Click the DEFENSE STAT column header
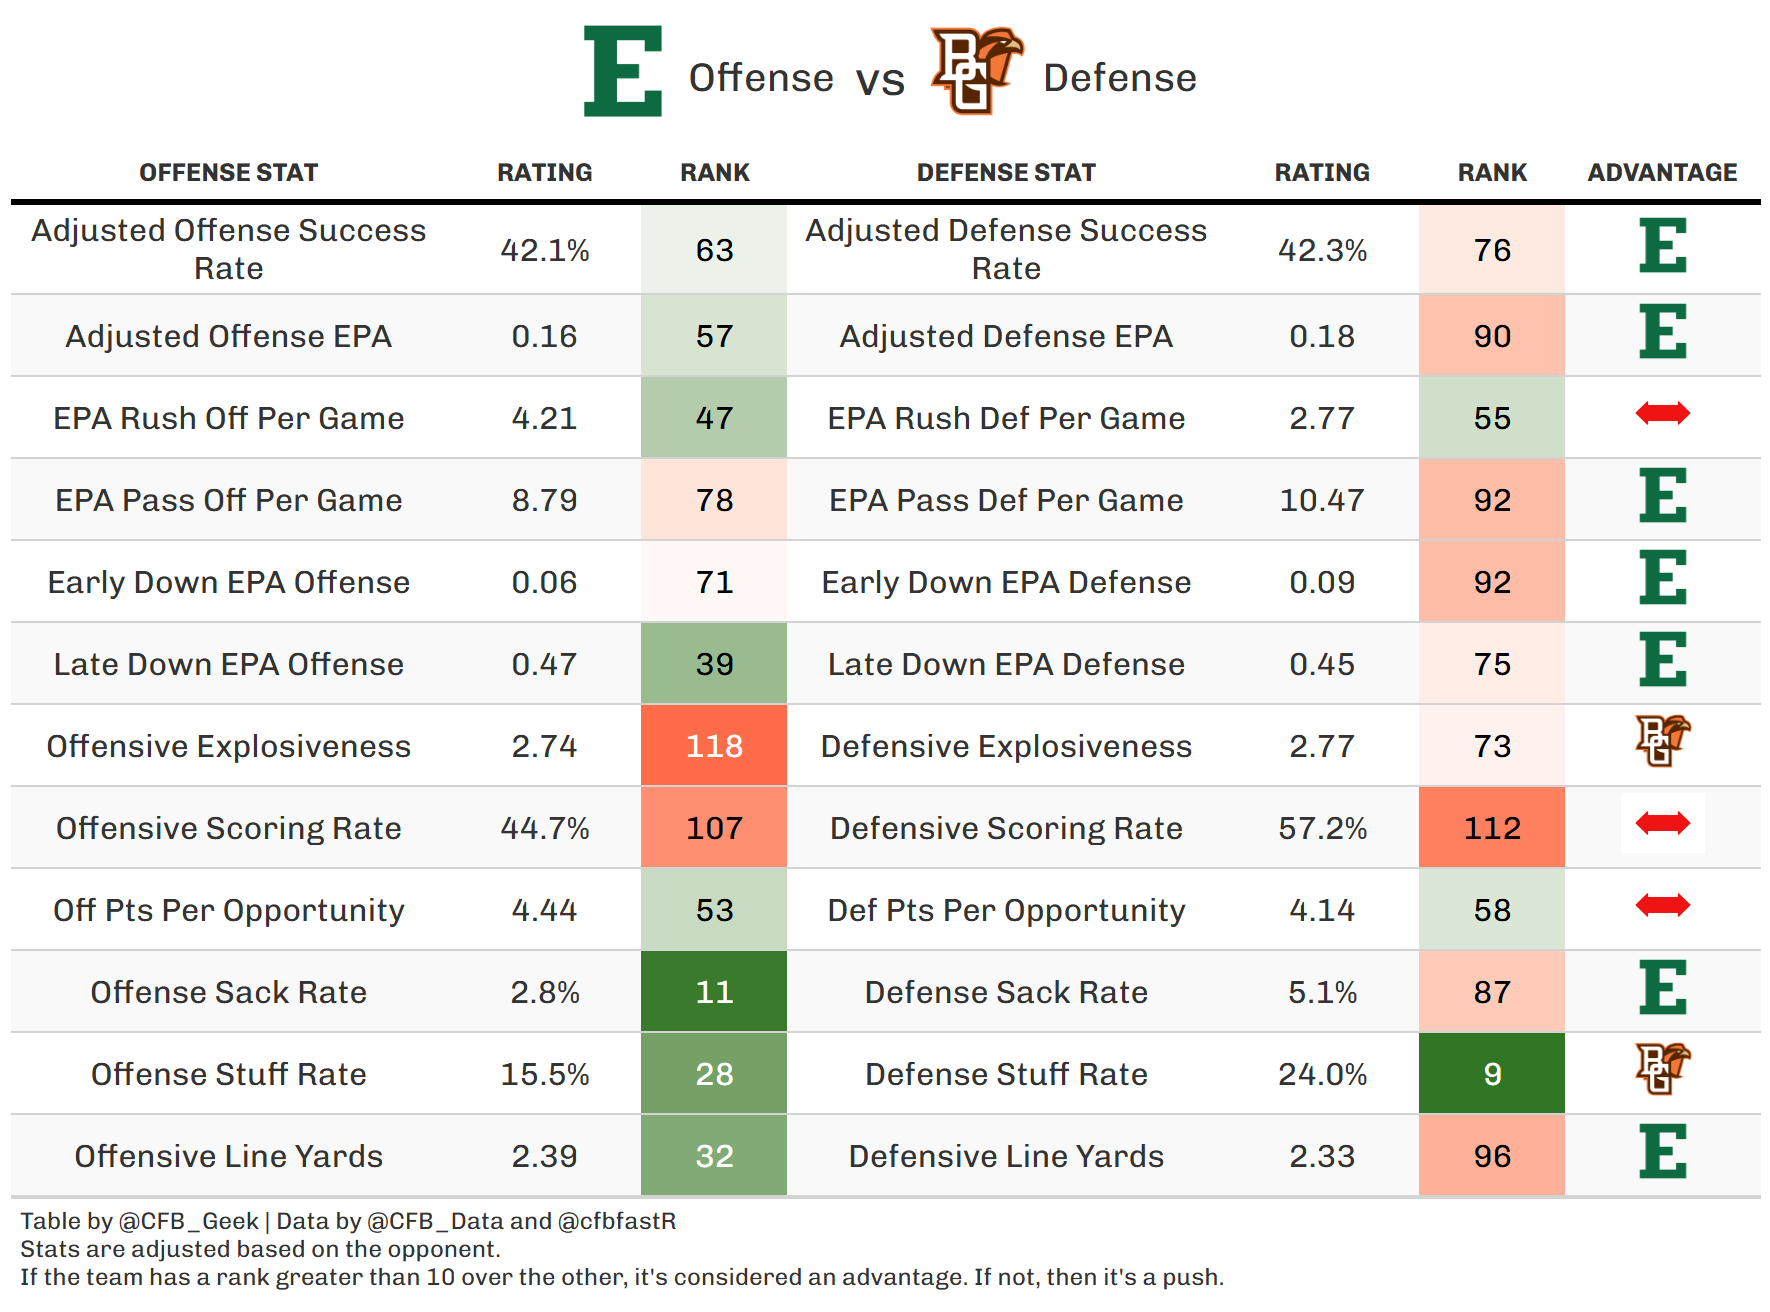The width and height of the screenshot is (1770, 1312). coord(1006,173)
